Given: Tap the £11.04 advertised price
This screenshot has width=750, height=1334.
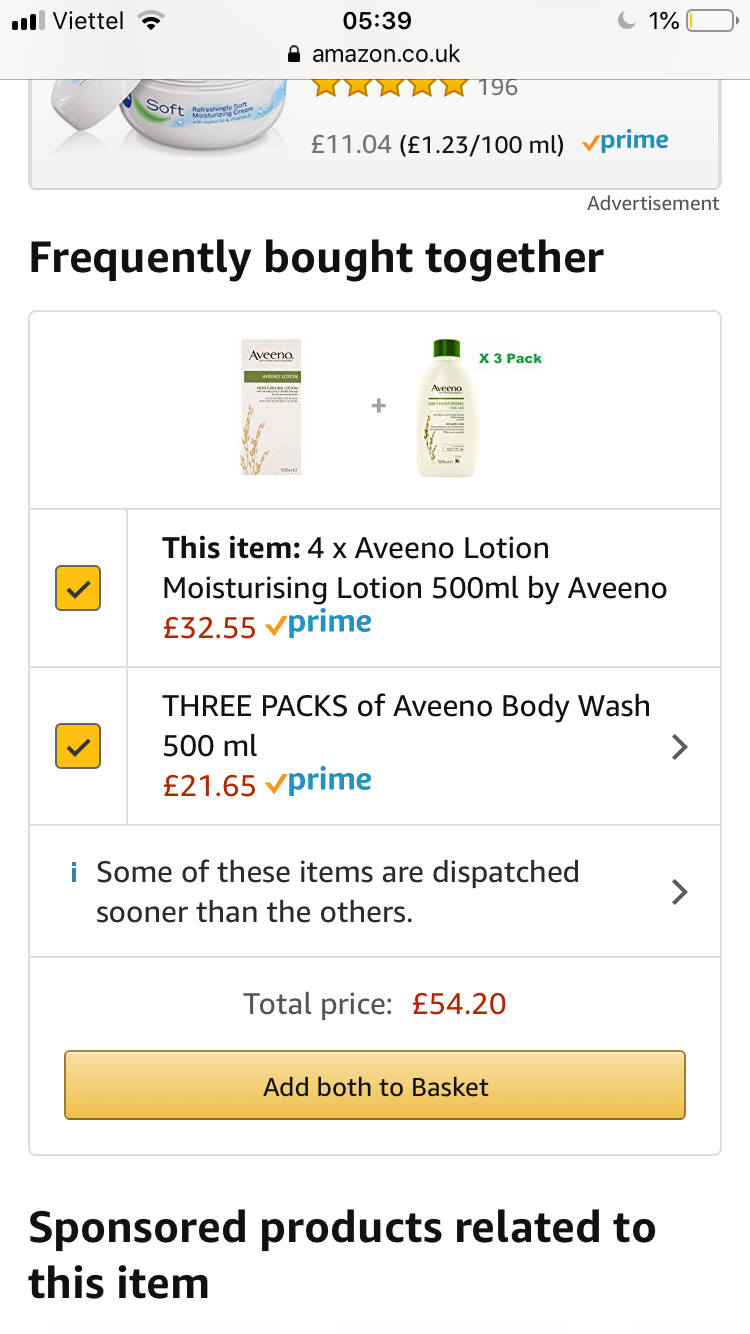Looking at the screenshot, I should 351,144.
